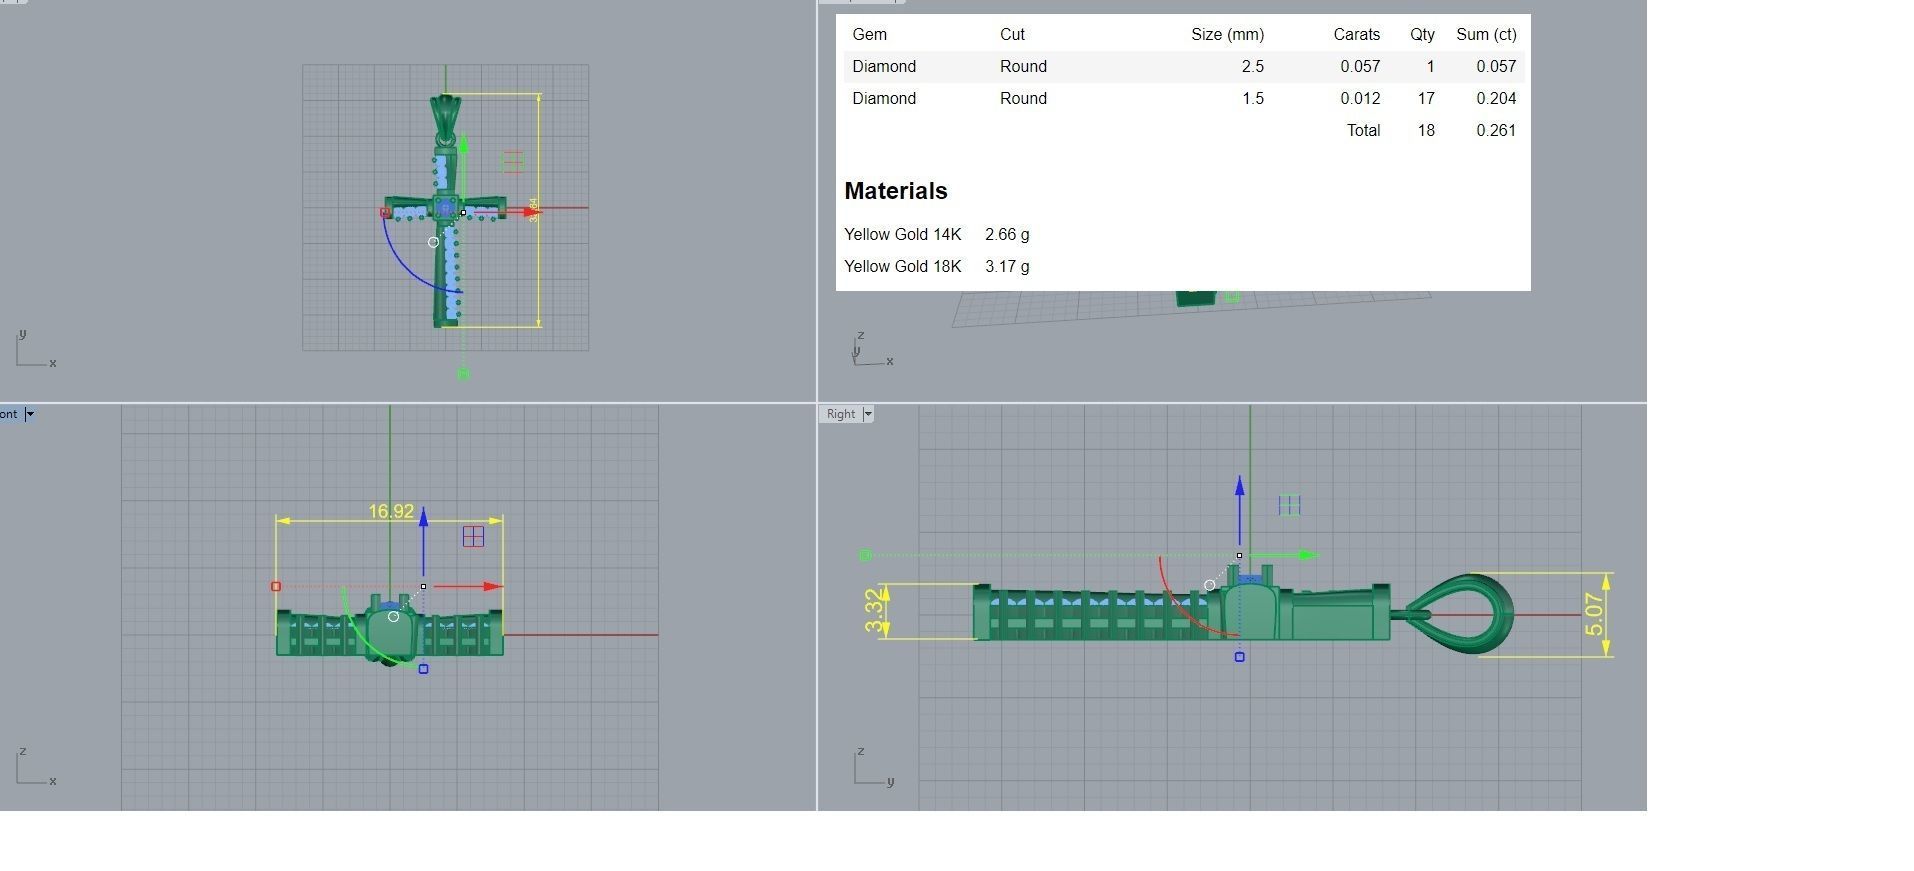Screen dimensions: 1914x871
Task: Click the Materials heading
Action: pos(896,191)
